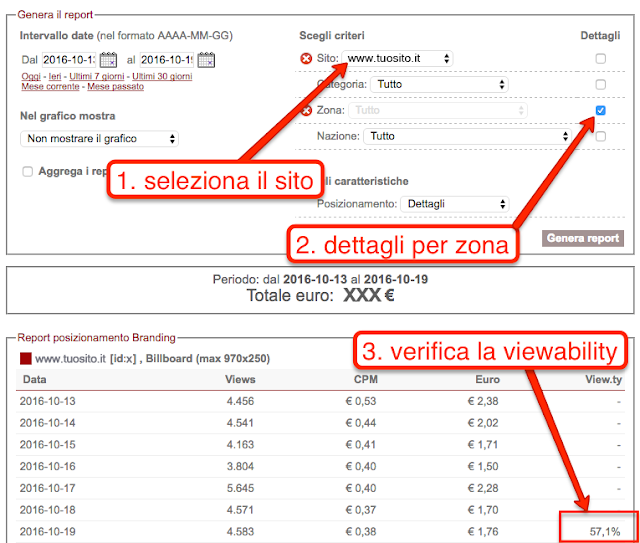Click into the 'Dal' start date field
Viewport: 640px width, 543px height.
point(68,60)
